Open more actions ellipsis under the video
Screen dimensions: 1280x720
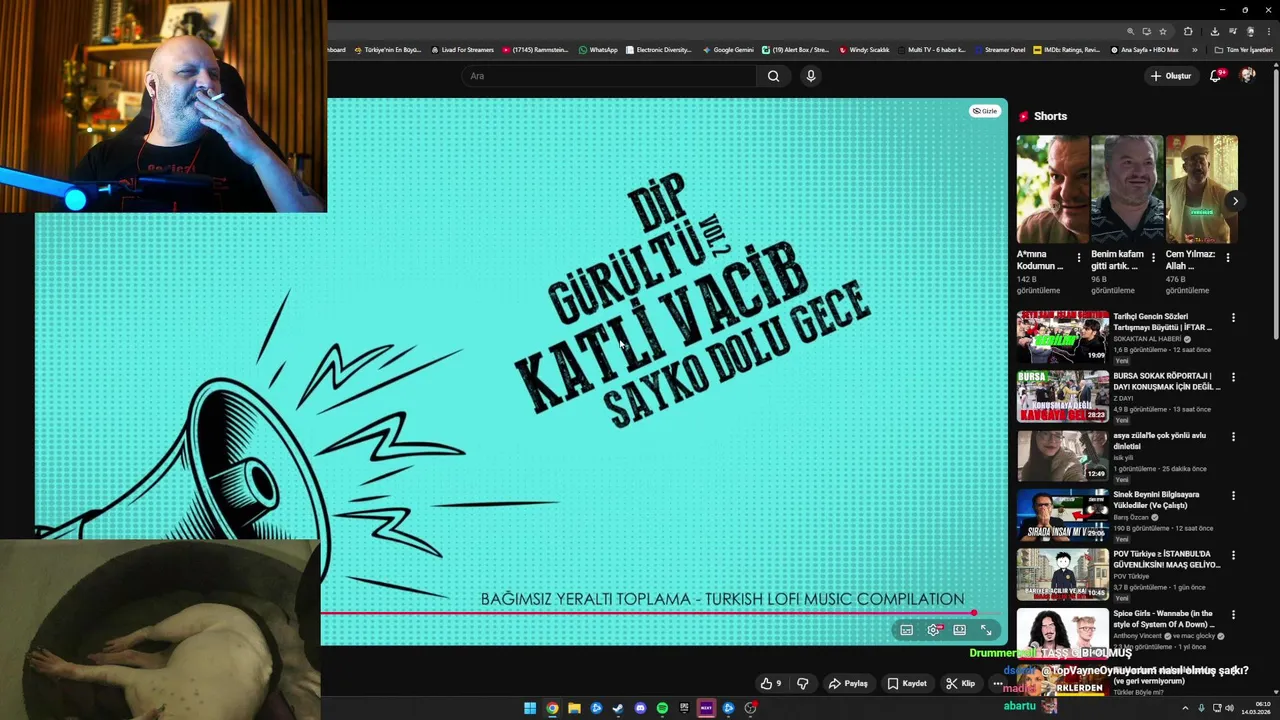[x=997, y=684]
